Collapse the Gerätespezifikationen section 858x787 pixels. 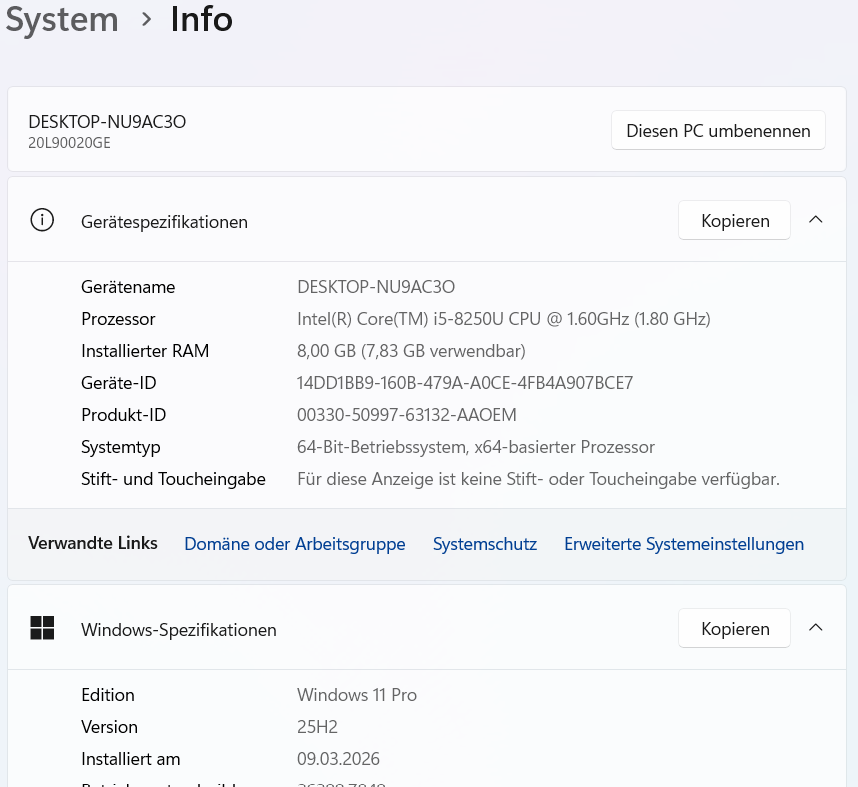tap(815, 220)
